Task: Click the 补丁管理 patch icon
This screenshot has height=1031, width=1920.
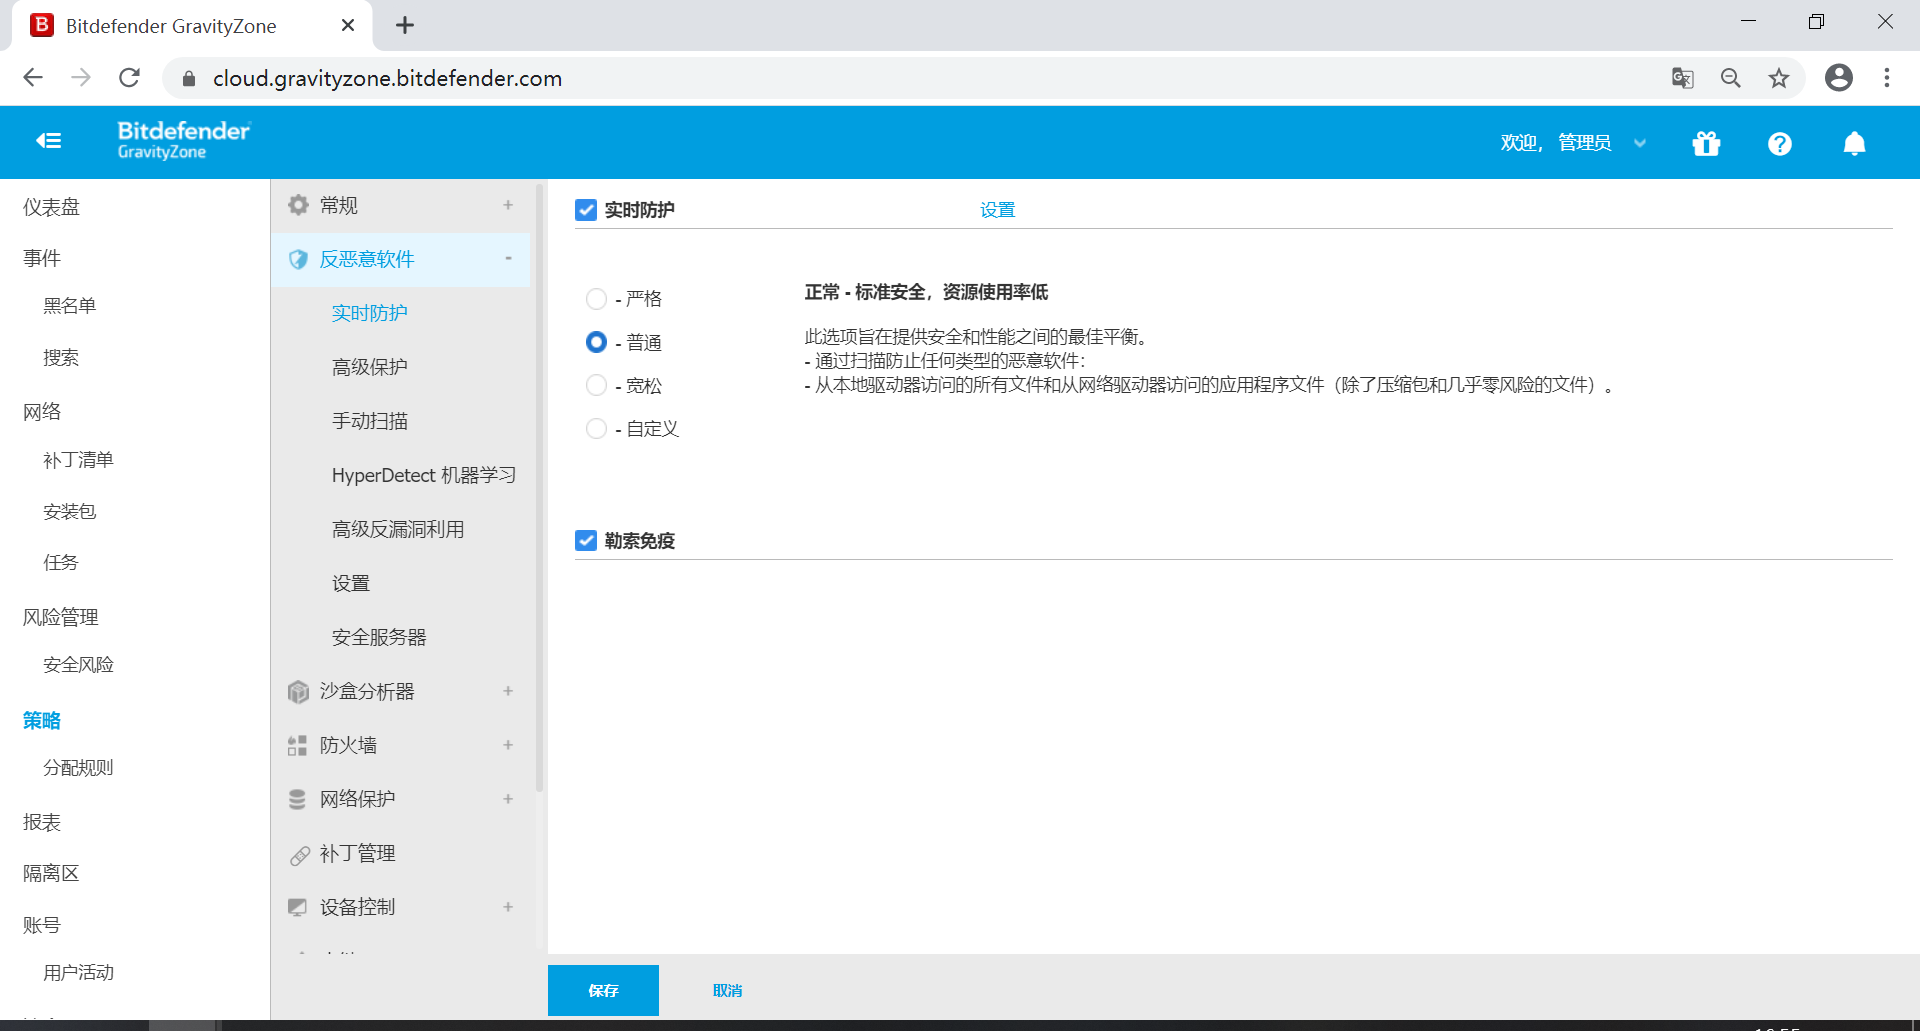Action: tap(298, 854)
